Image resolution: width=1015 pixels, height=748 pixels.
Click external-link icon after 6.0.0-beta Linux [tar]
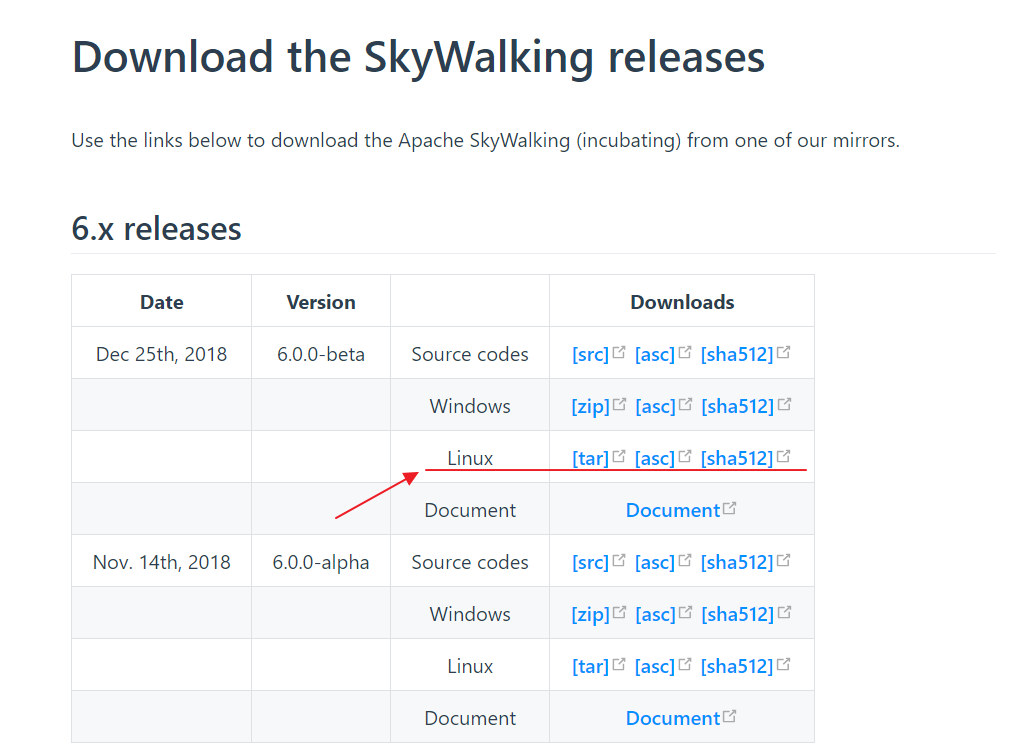619,456
